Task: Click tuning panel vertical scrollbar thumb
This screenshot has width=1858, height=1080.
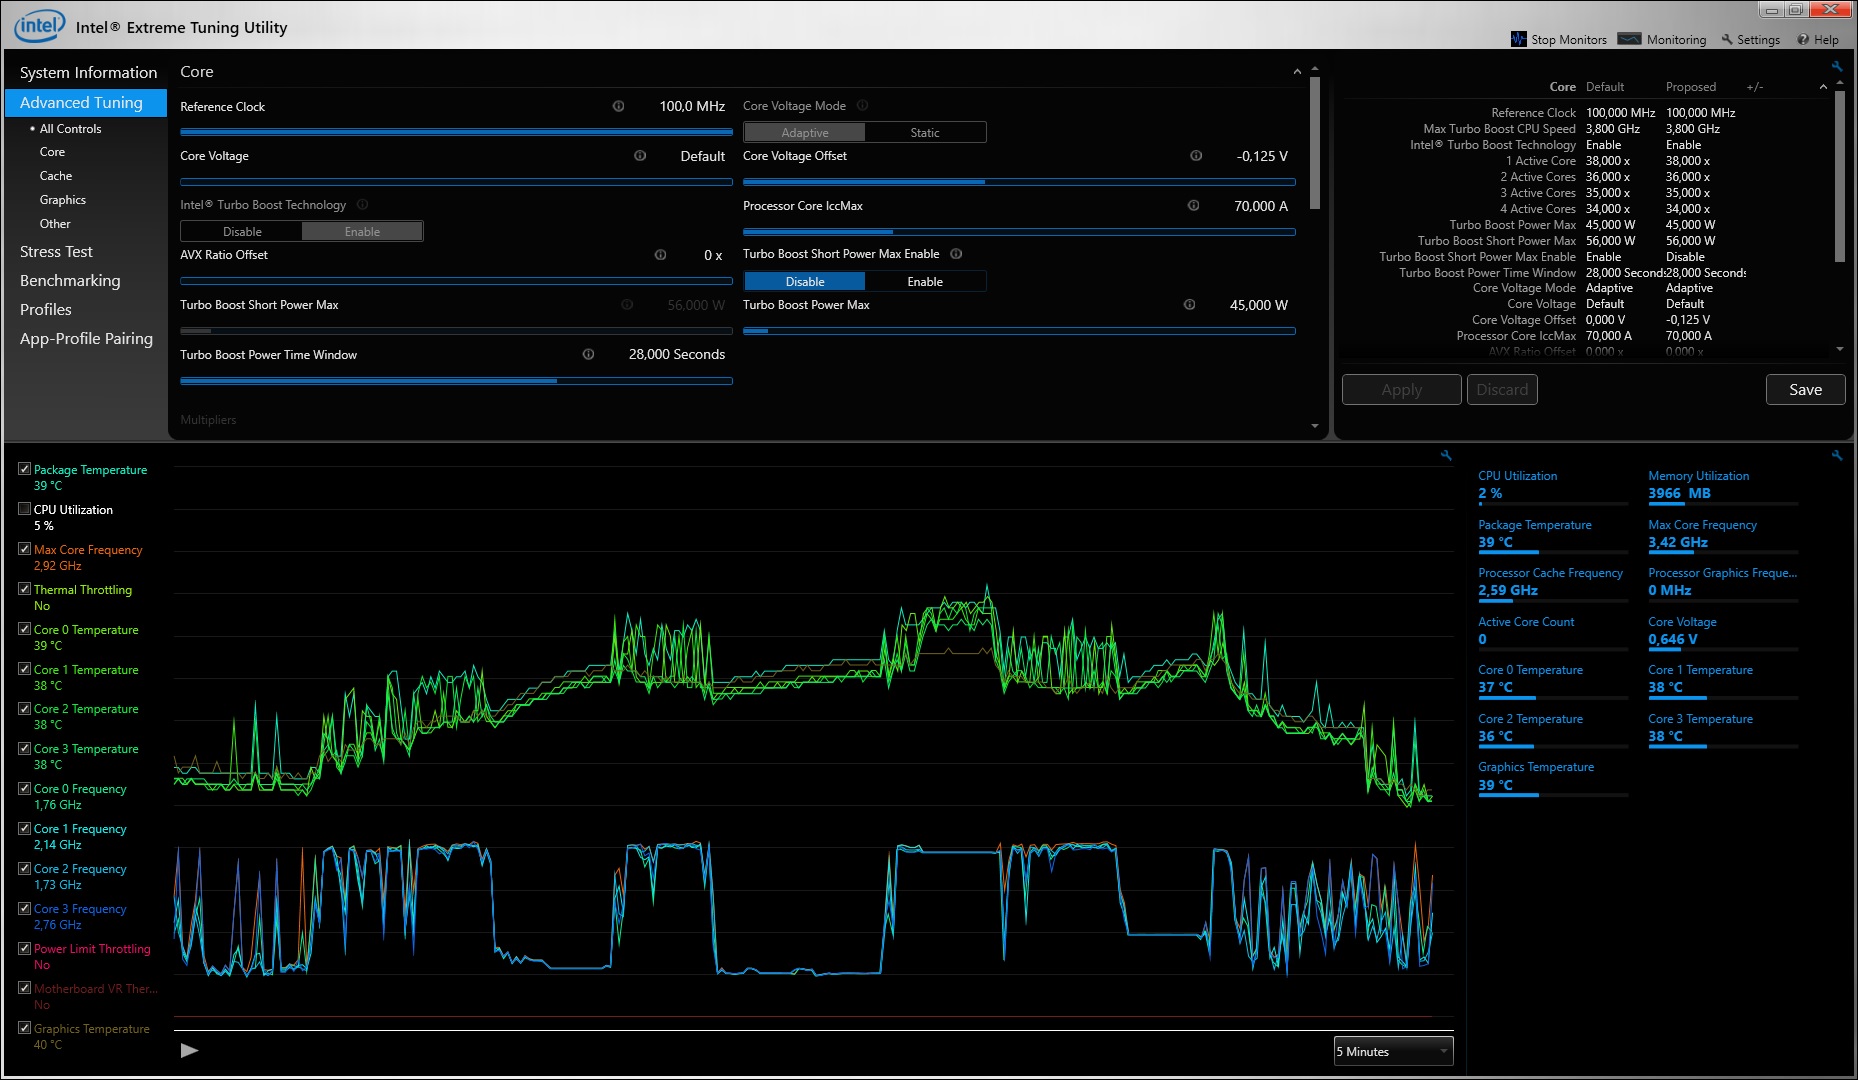Action: (1314, 143)
